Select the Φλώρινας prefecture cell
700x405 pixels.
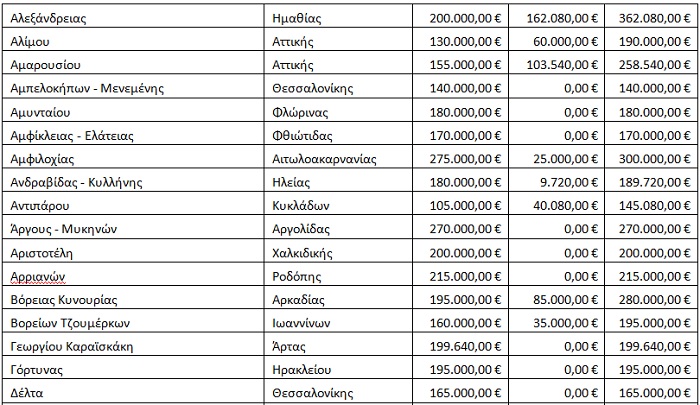[x=338, y=112]
